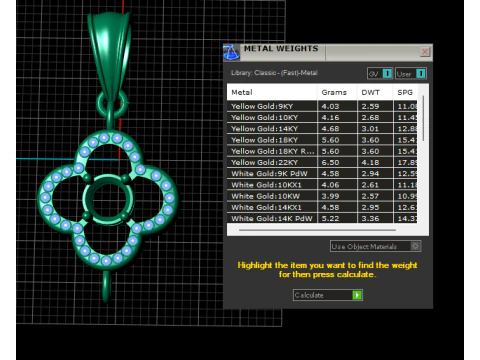Sort by the Metal column header
The width and height of the screenshot is (480, 360).
pos(272,92)
